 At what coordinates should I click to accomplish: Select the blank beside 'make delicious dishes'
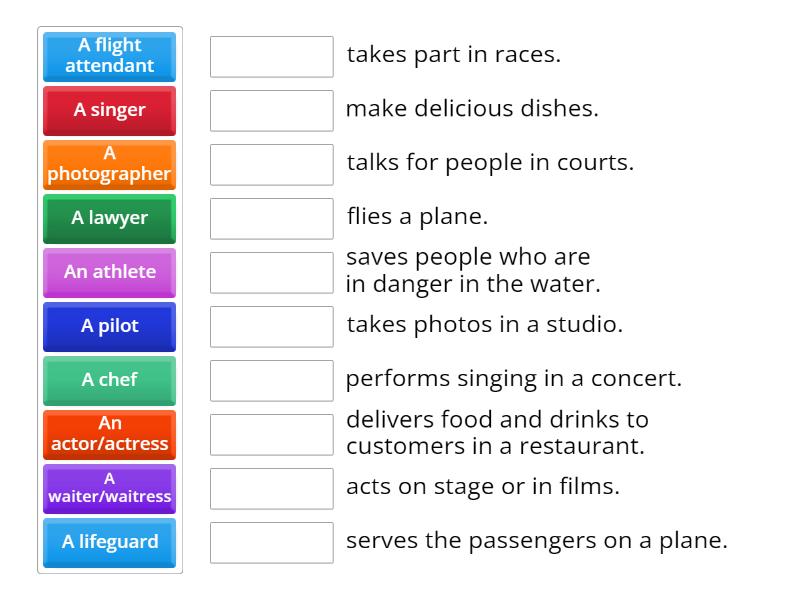tap(272, 111)
